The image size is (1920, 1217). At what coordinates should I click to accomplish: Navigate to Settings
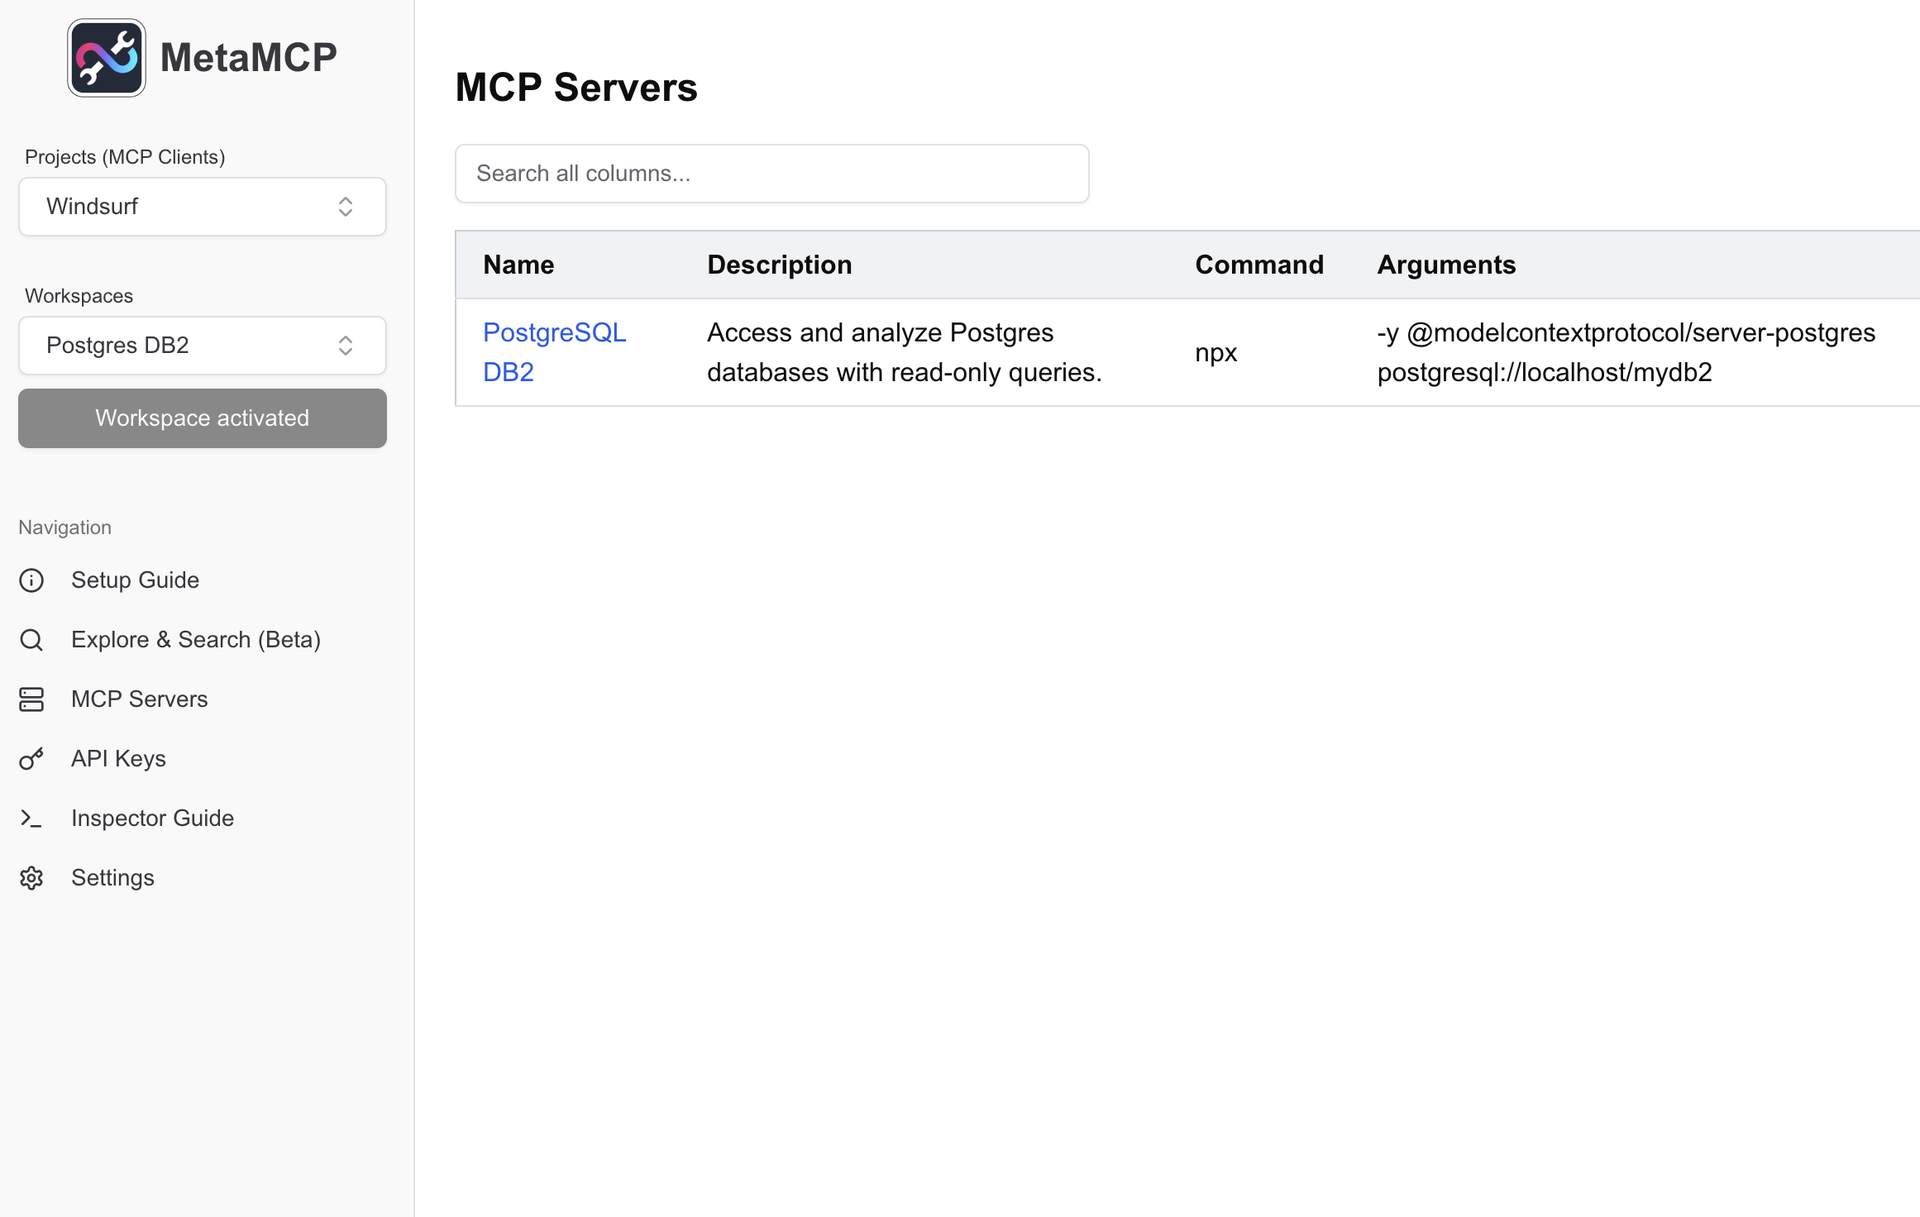click(112, 878)
